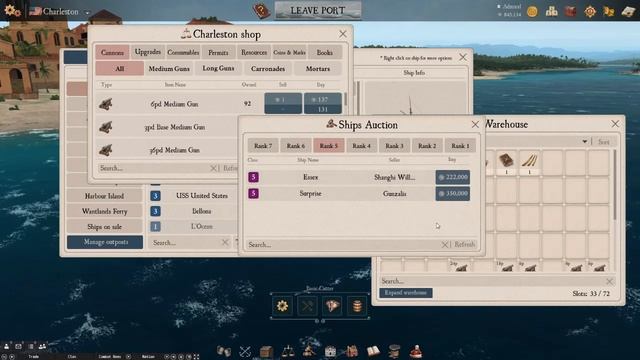Open the auction gavel icon in bottom toolbar
This screenshot has height=360, width=640.
309,351
